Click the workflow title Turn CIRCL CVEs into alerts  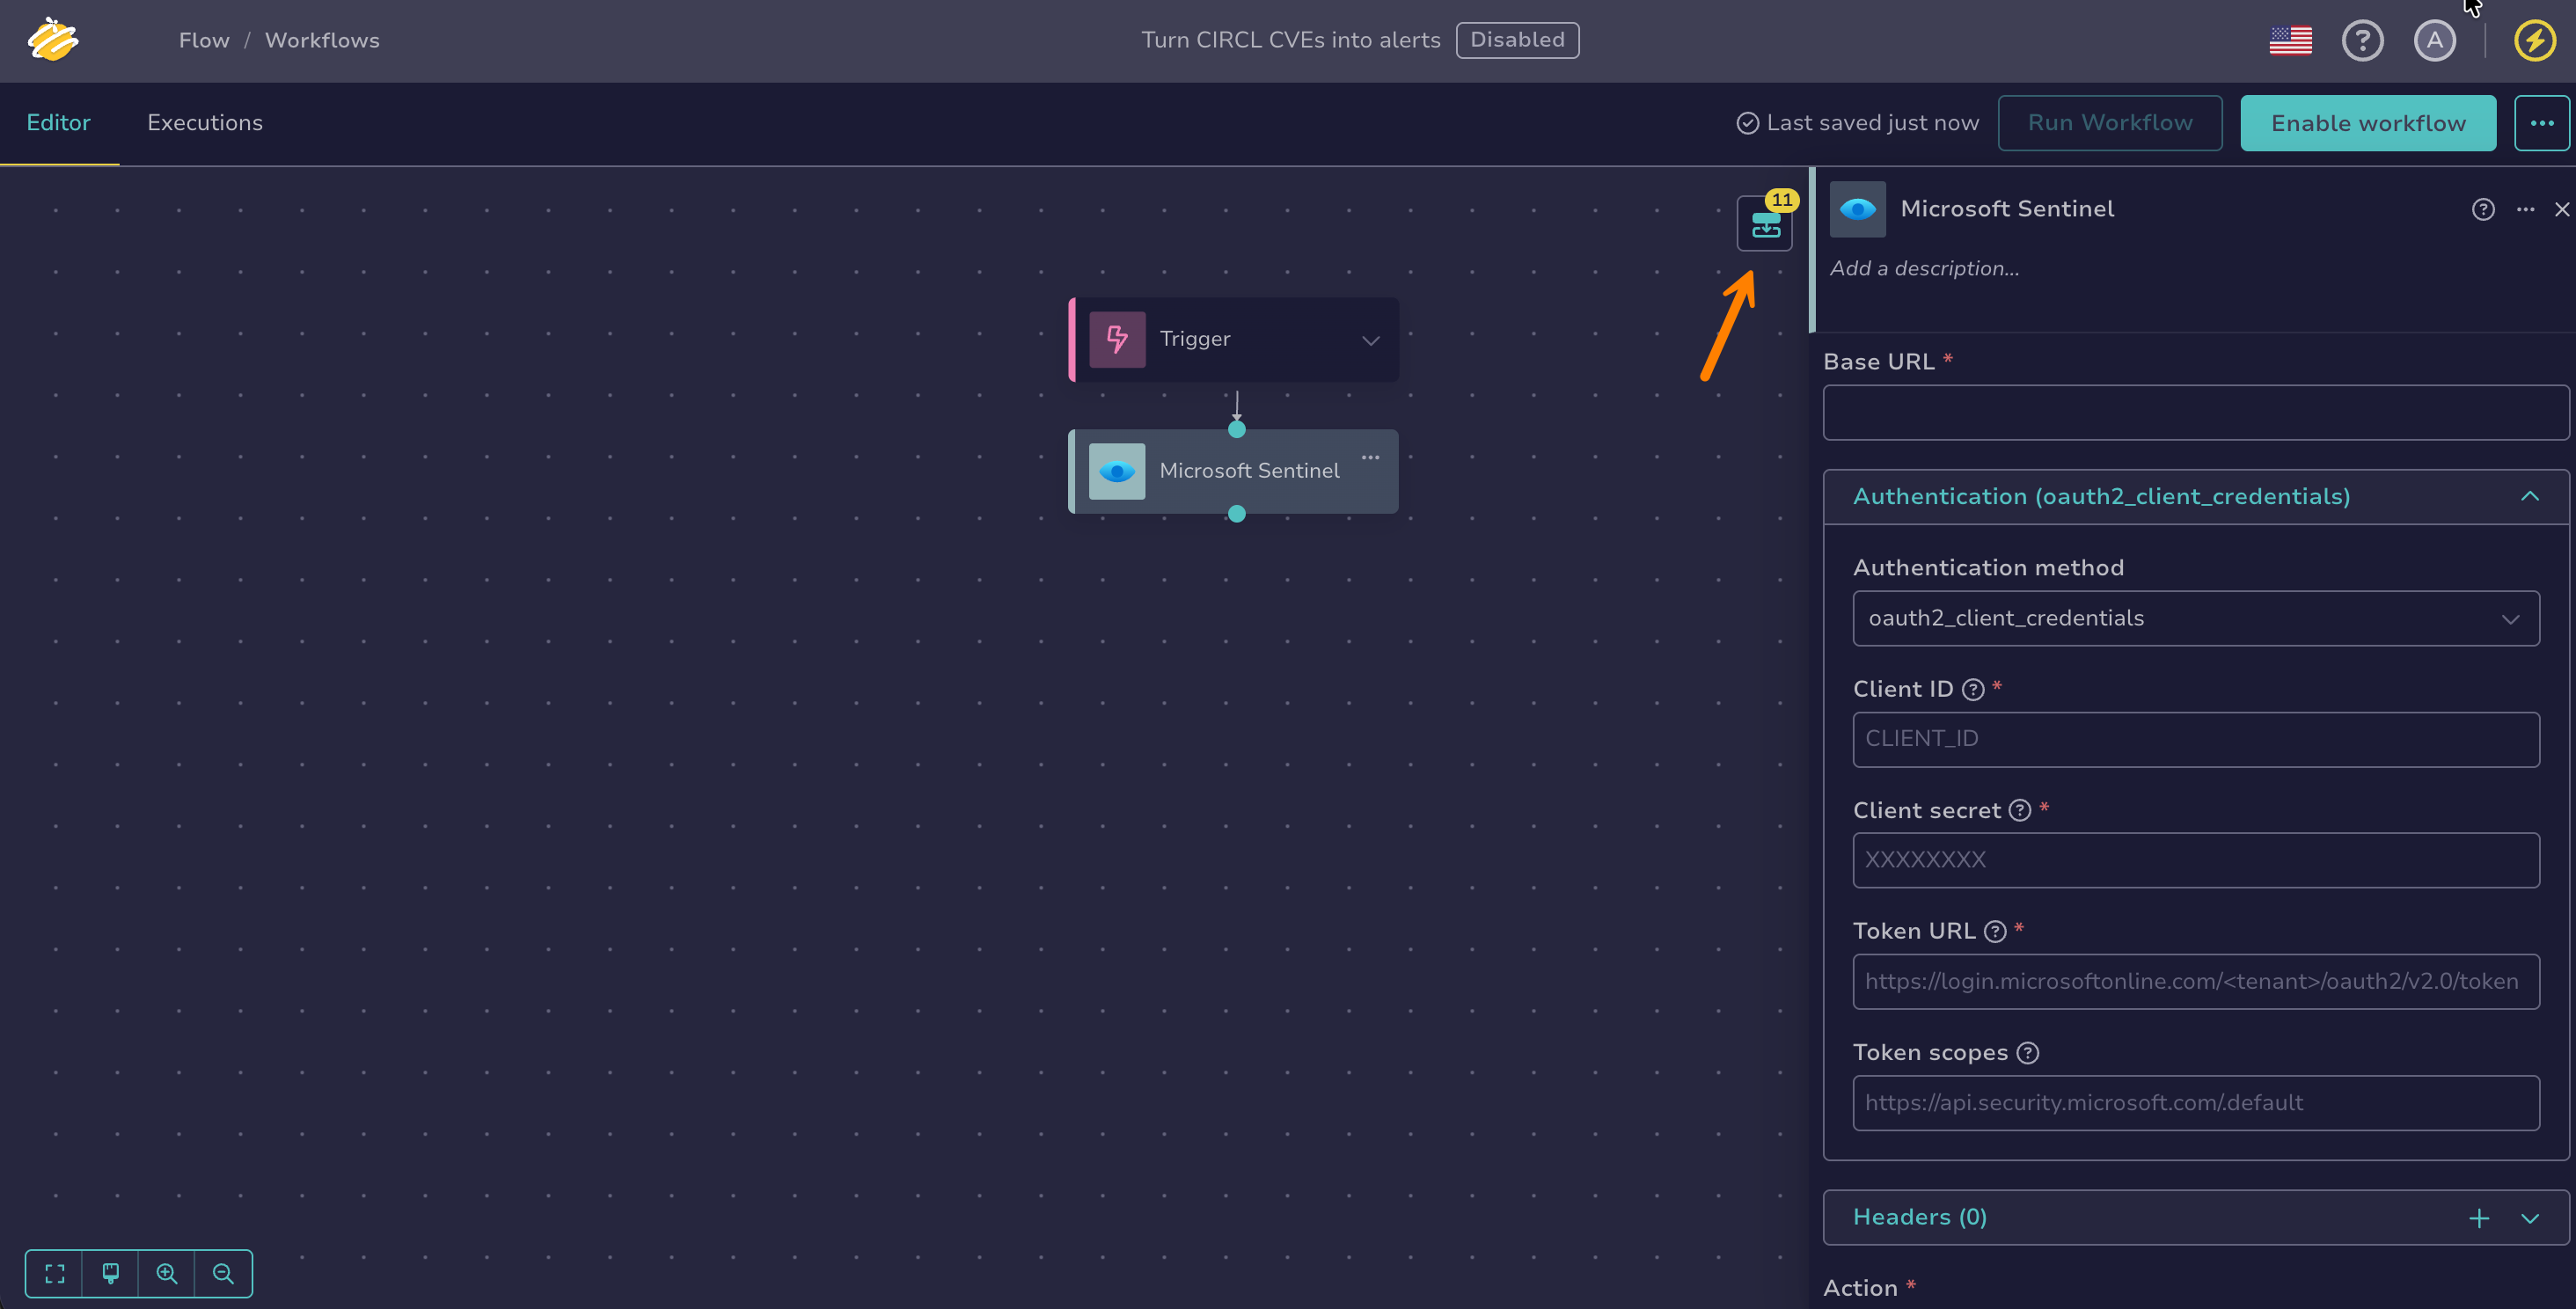1291,40
